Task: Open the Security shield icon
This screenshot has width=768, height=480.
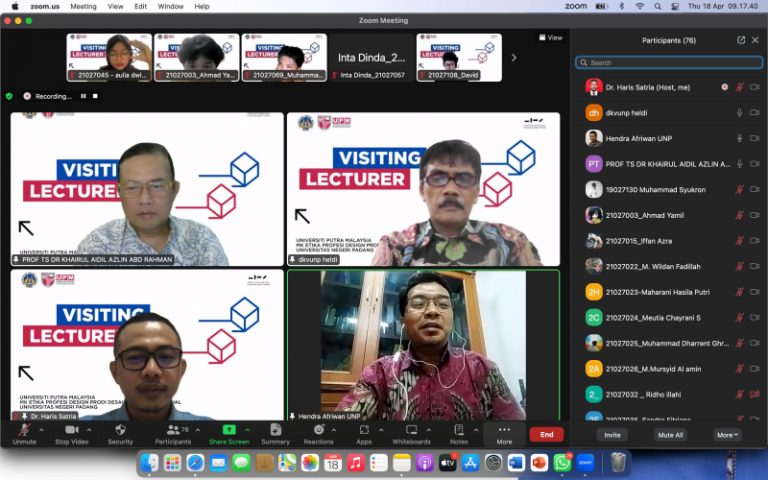Action: tap(120, 430)
